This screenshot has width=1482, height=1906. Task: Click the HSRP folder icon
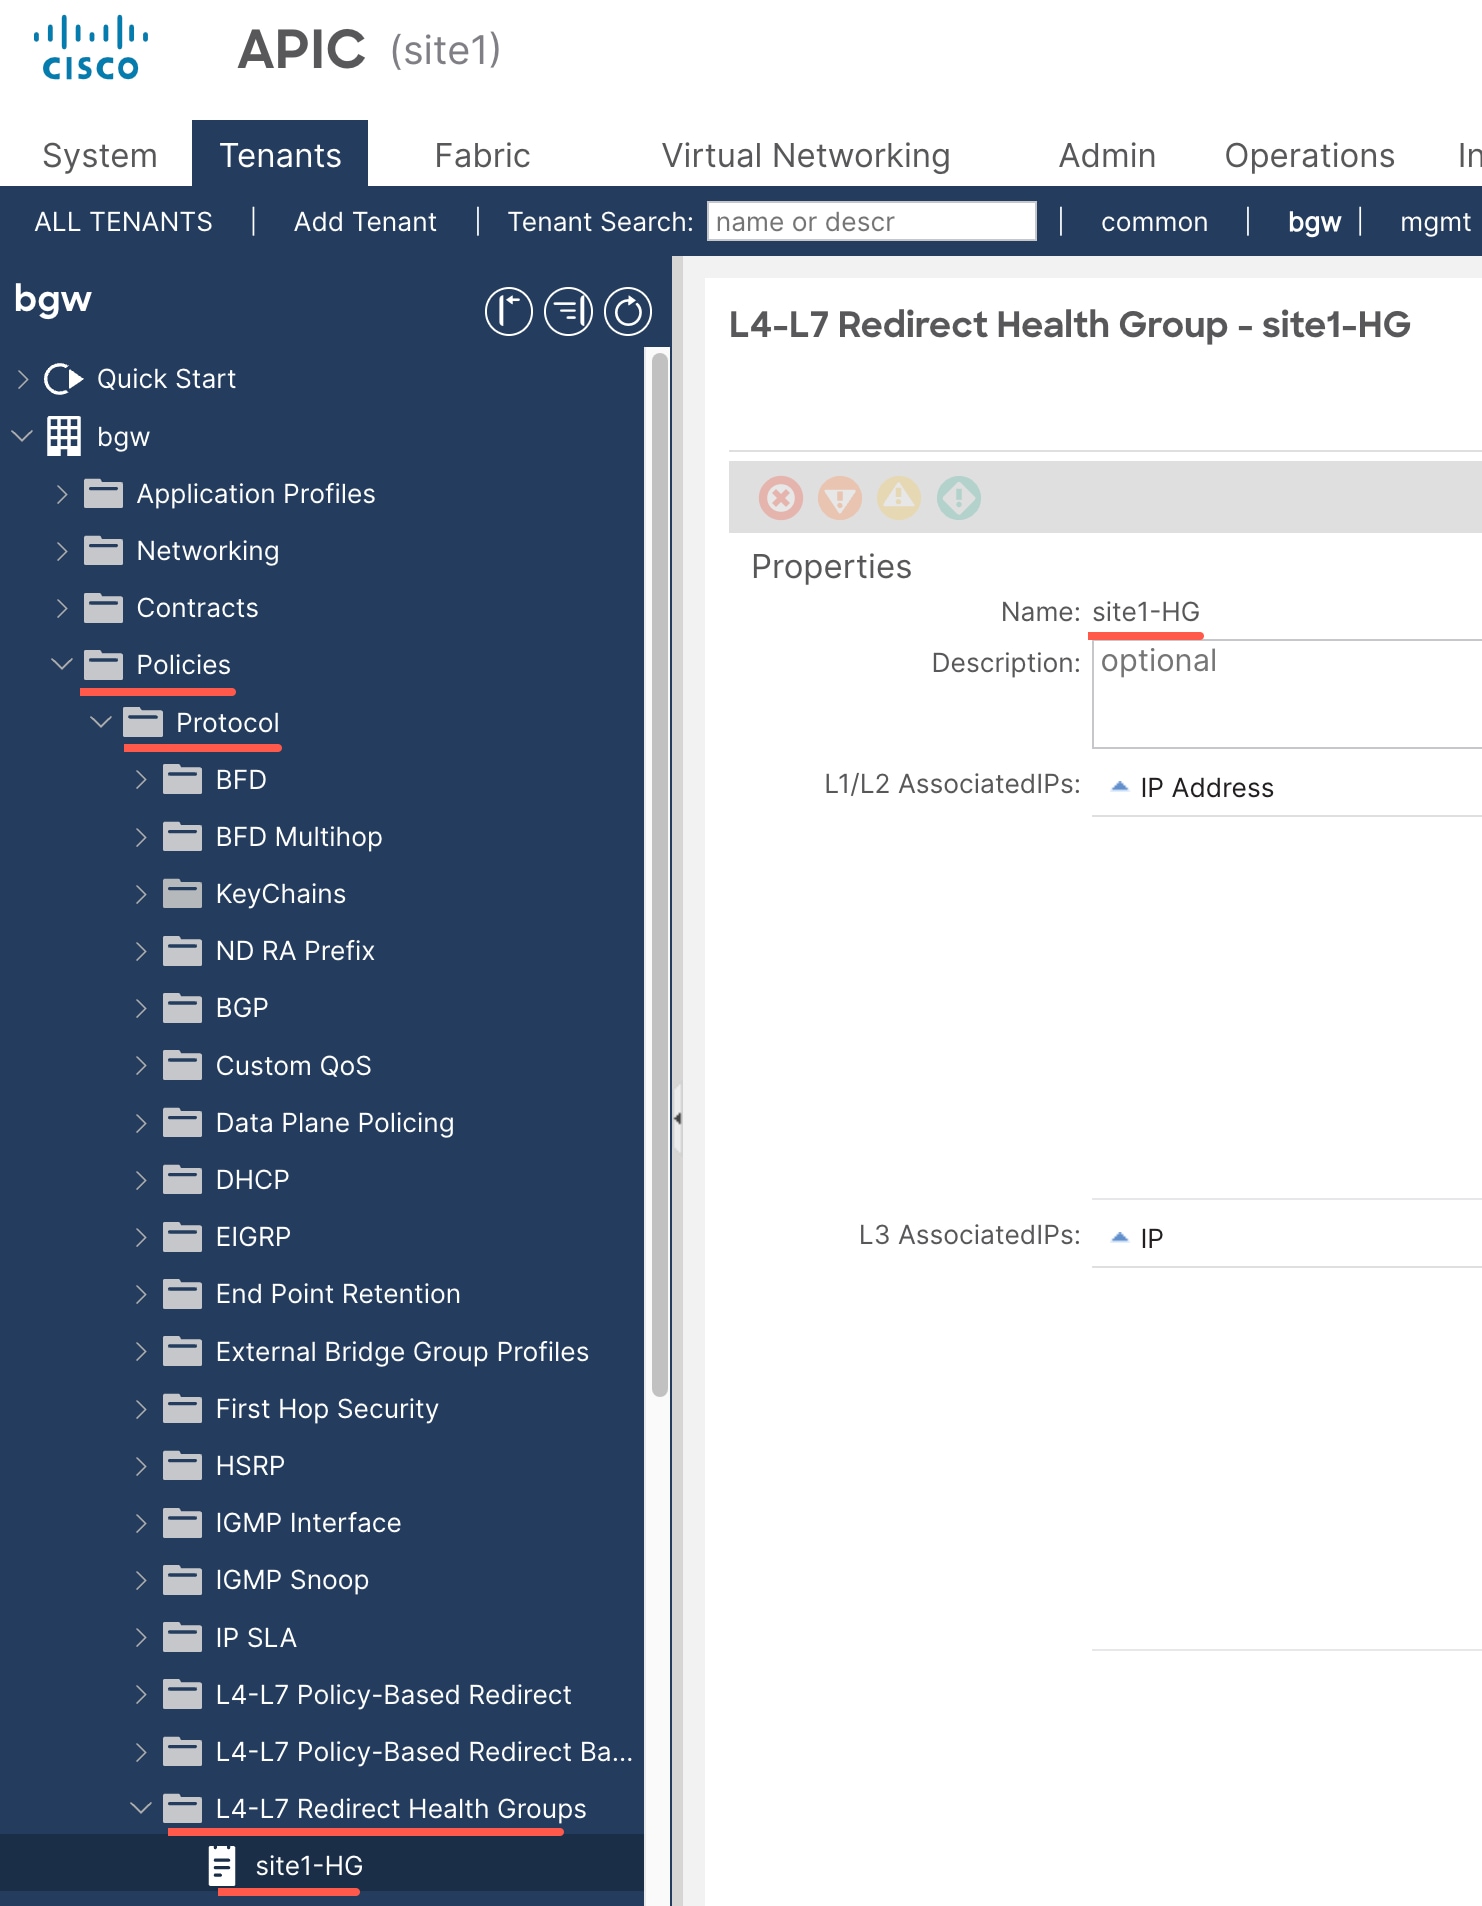click(x=182, y=1466)
